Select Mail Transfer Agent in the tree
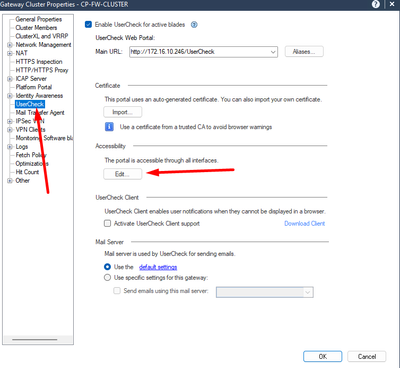The width and height of the screenshot is (400, 368). [x=40, y=113]
